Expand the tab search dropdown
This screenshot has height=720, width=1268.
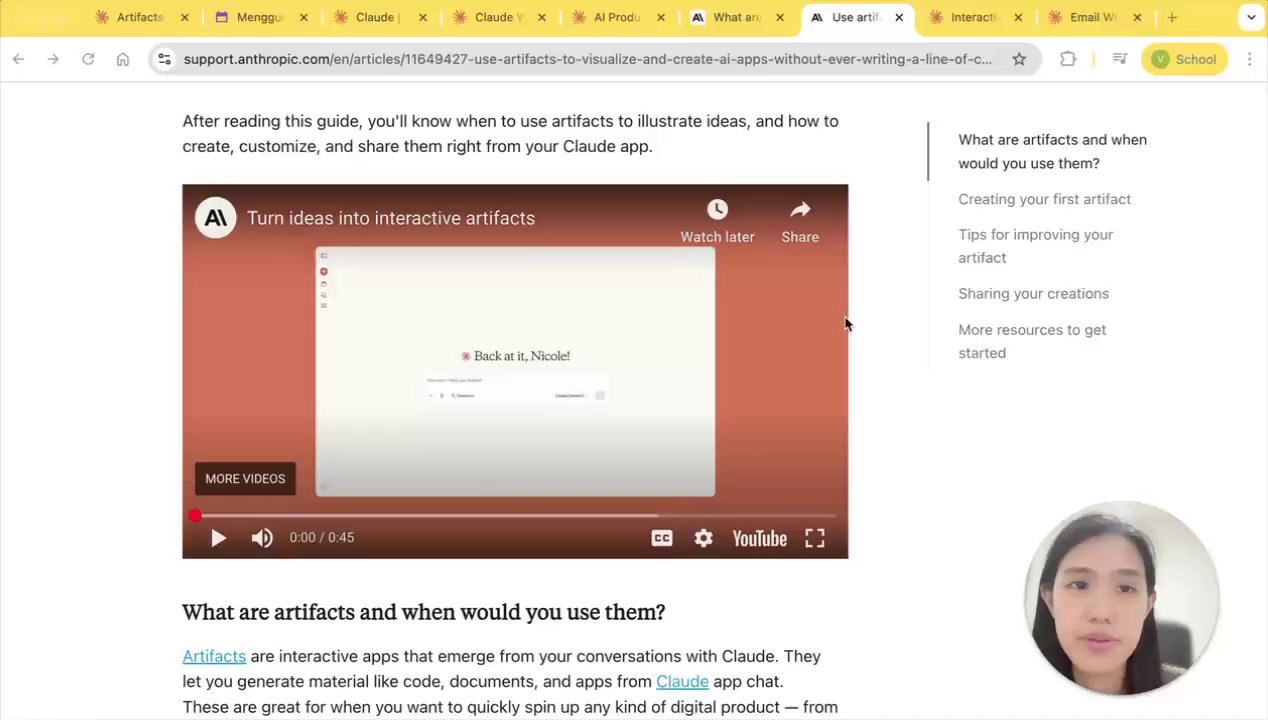point(1251,17)
